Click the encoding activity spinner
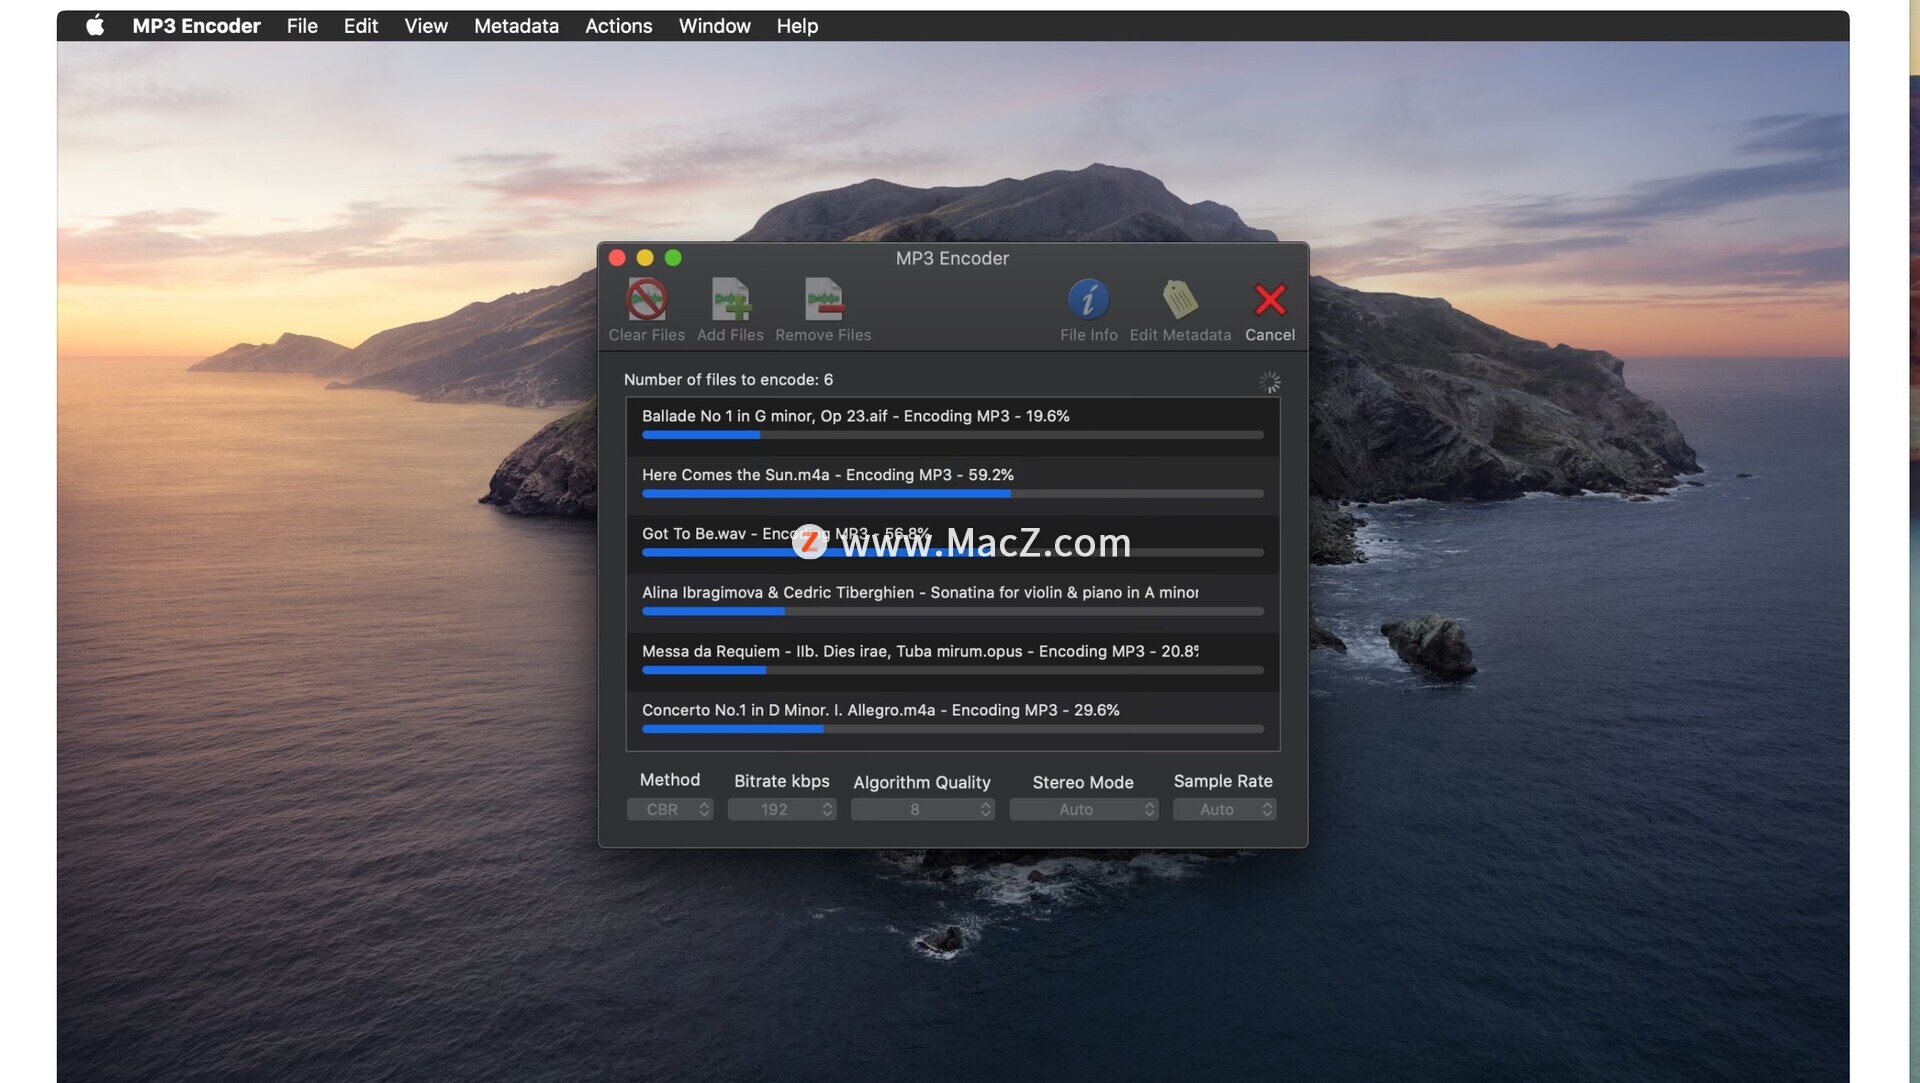 coord(1269,382)
